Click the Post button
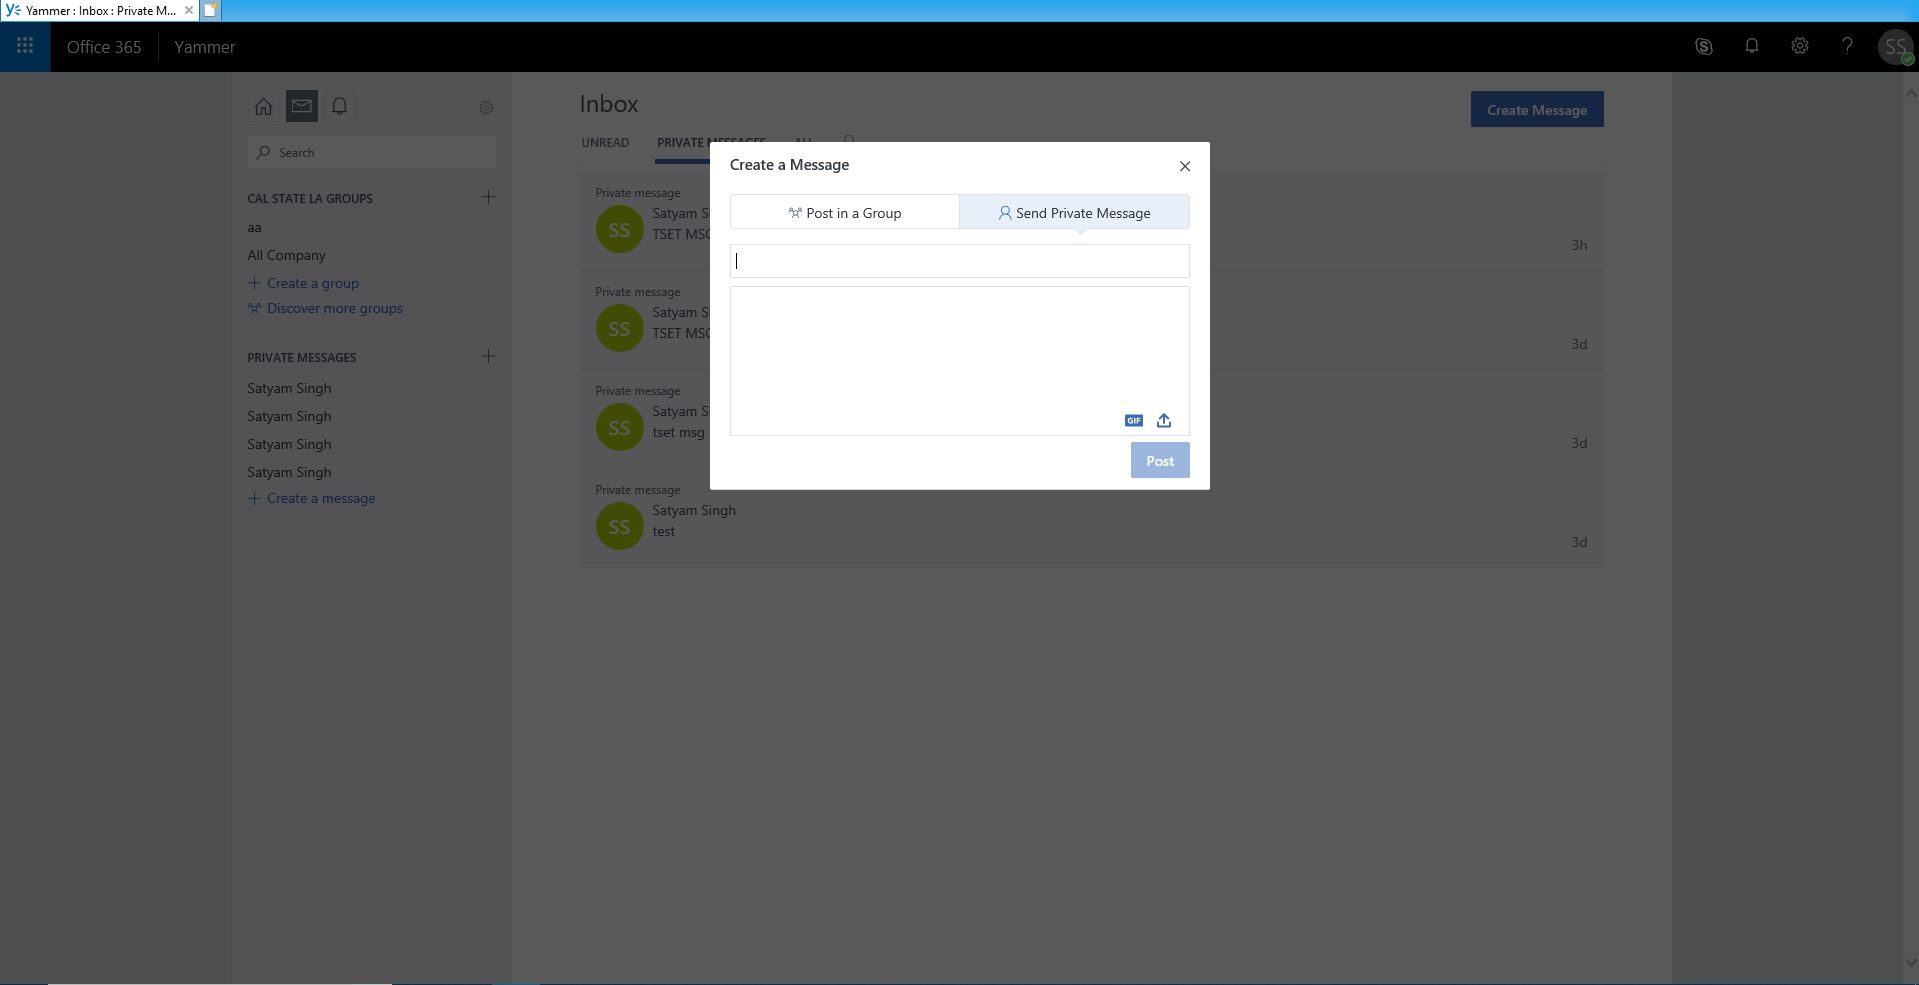Screen dimensions: 1919x985 (x=1160, y=461)
